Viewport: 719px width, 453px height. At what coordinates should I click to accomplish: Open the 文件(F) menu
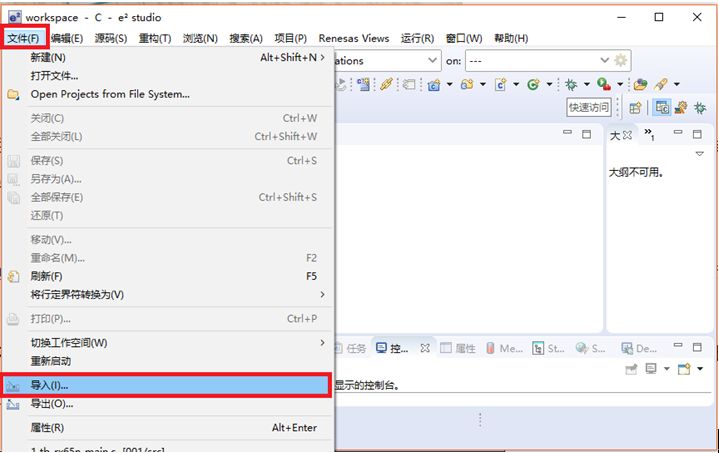pos(24,38)
